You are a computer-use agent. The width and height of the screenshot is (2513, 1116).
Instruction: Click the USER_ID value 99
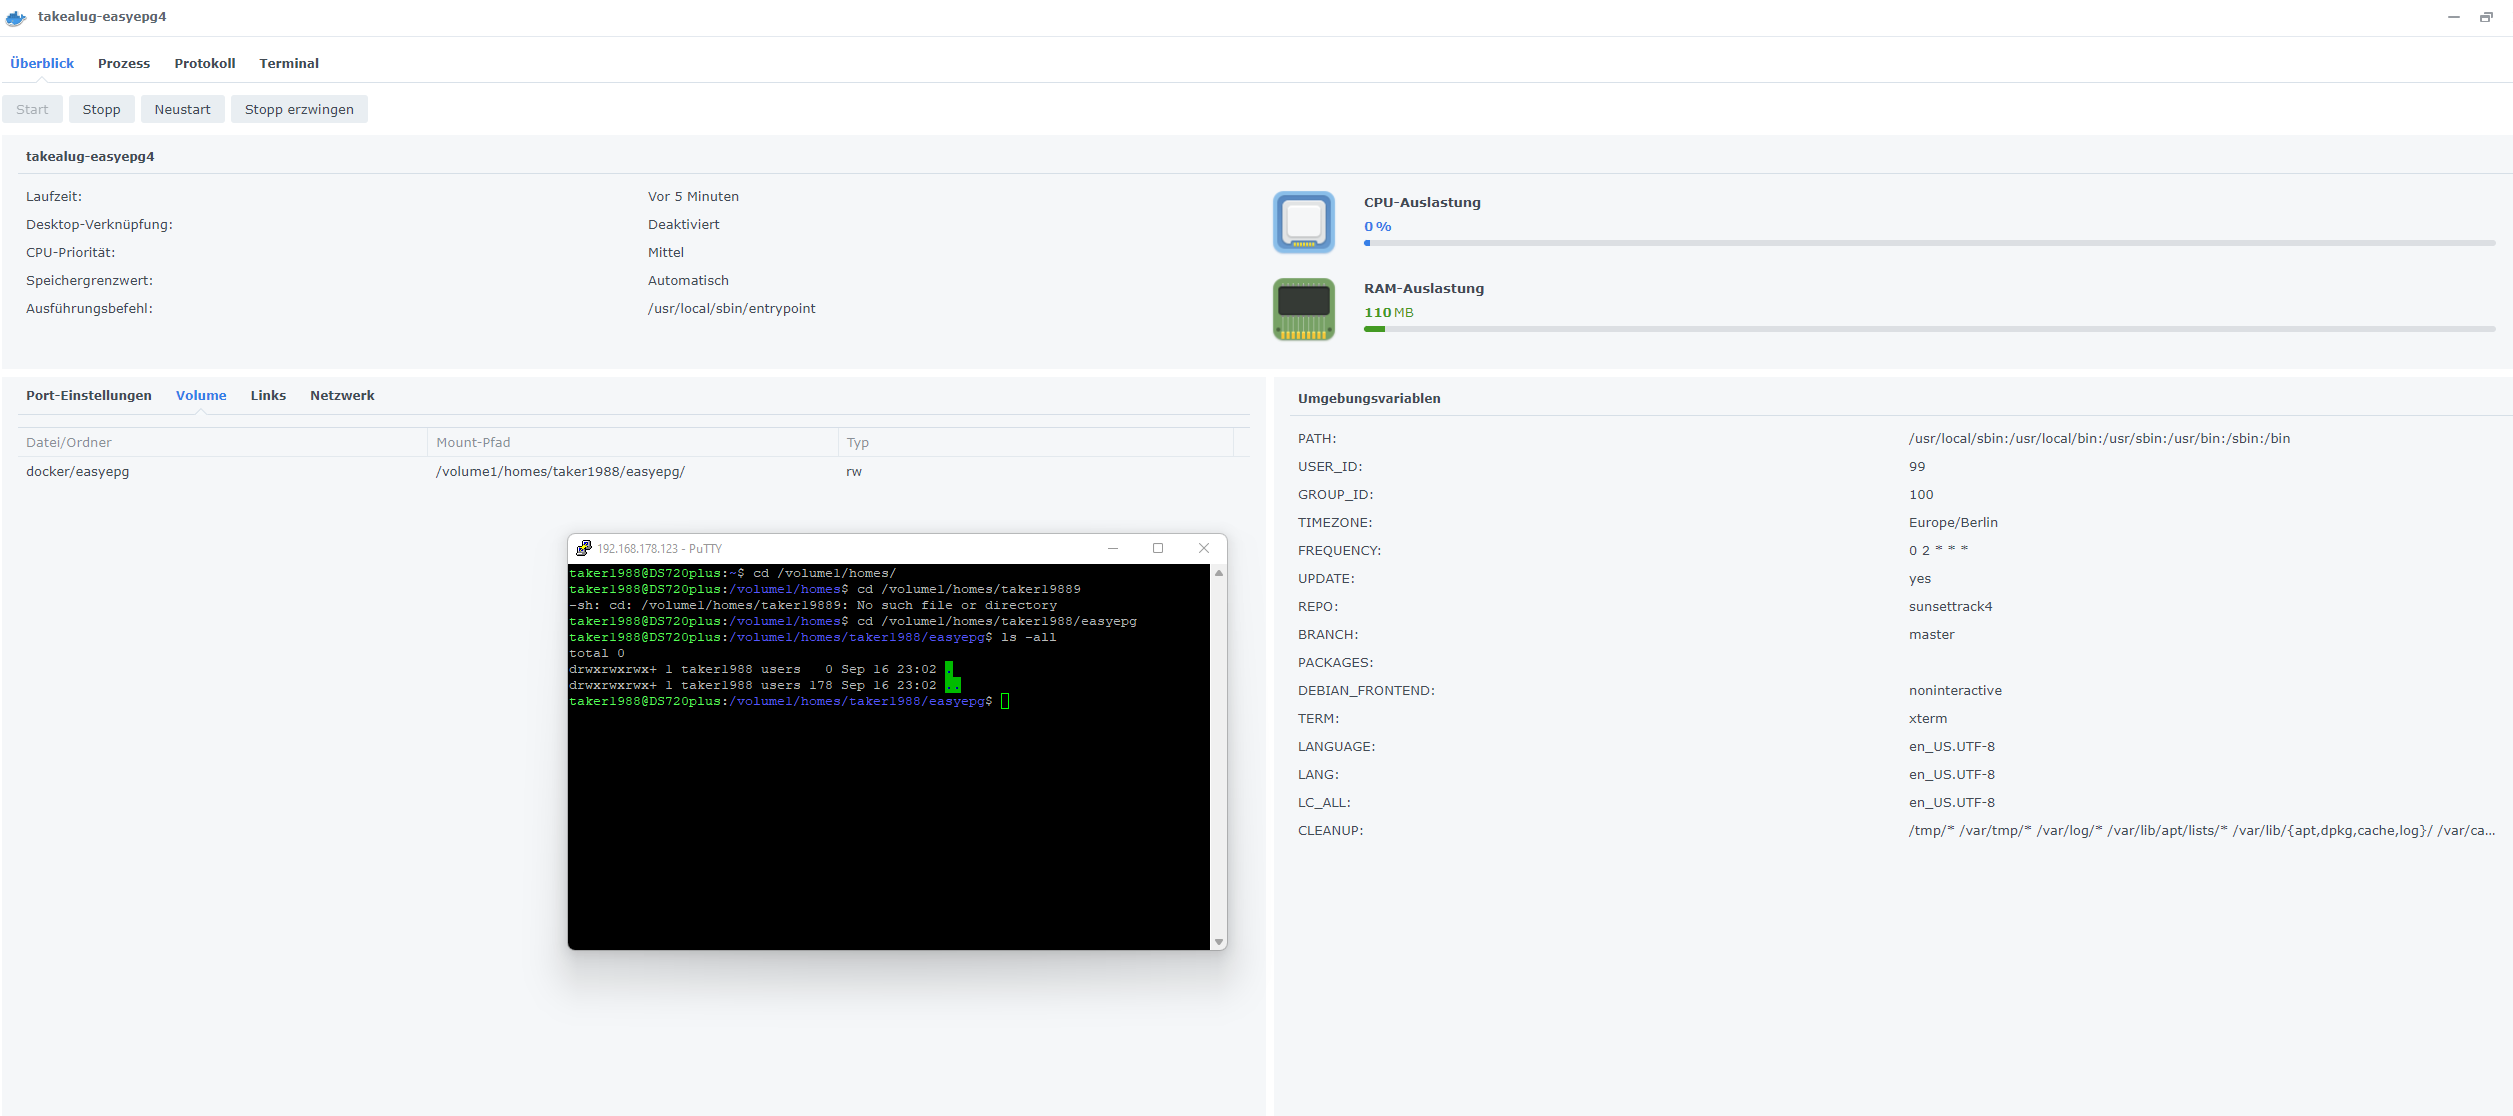[1916, 466]
